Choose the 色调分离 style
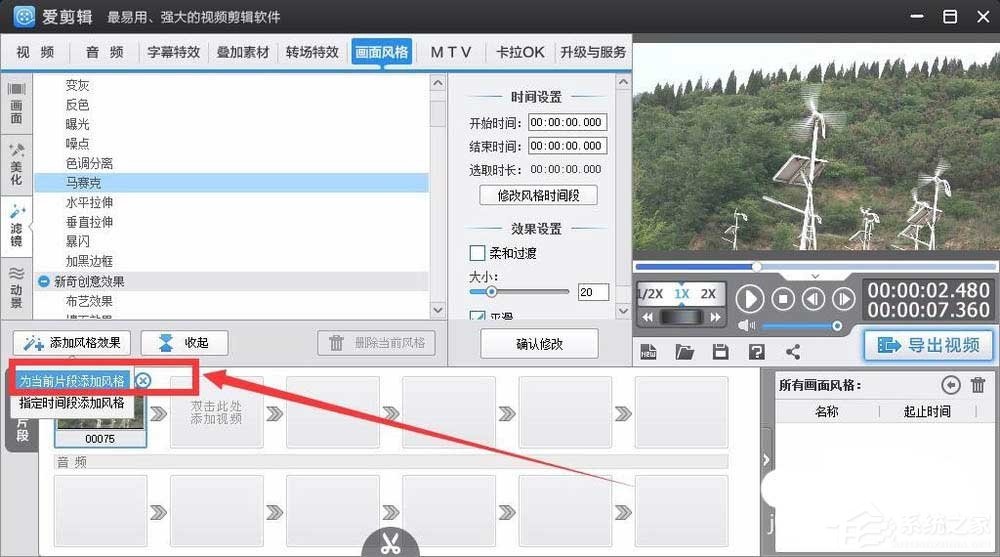1000x557 pixels. pos(89,163)
